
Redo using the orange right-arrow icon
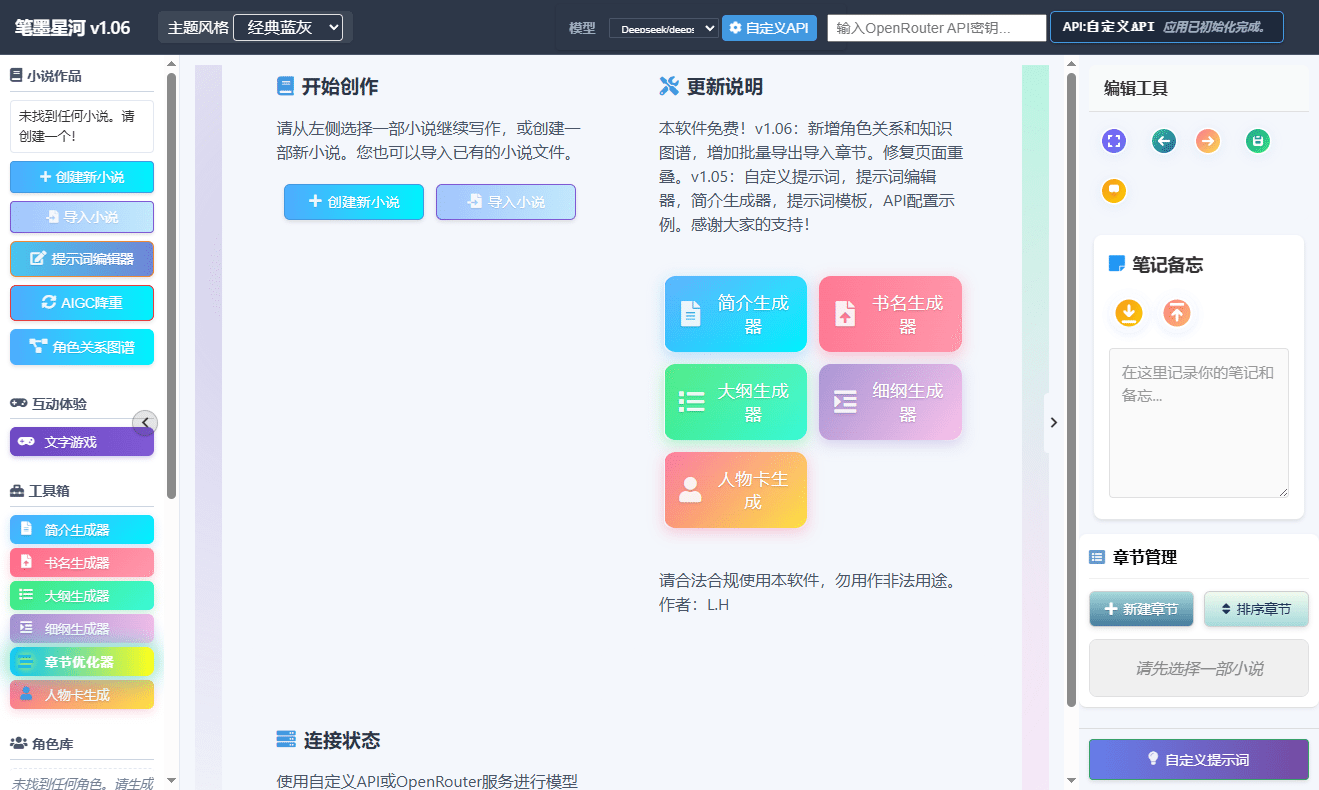[x=1207, y=141]
